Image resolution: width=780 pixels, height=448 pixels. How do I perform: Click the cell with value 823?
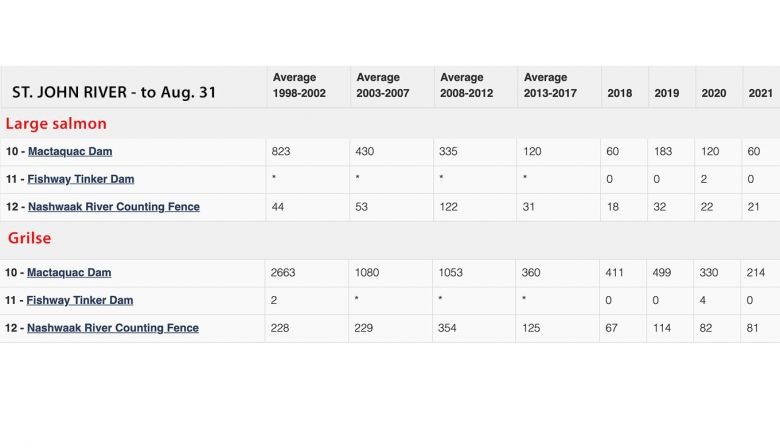[280, 152]
